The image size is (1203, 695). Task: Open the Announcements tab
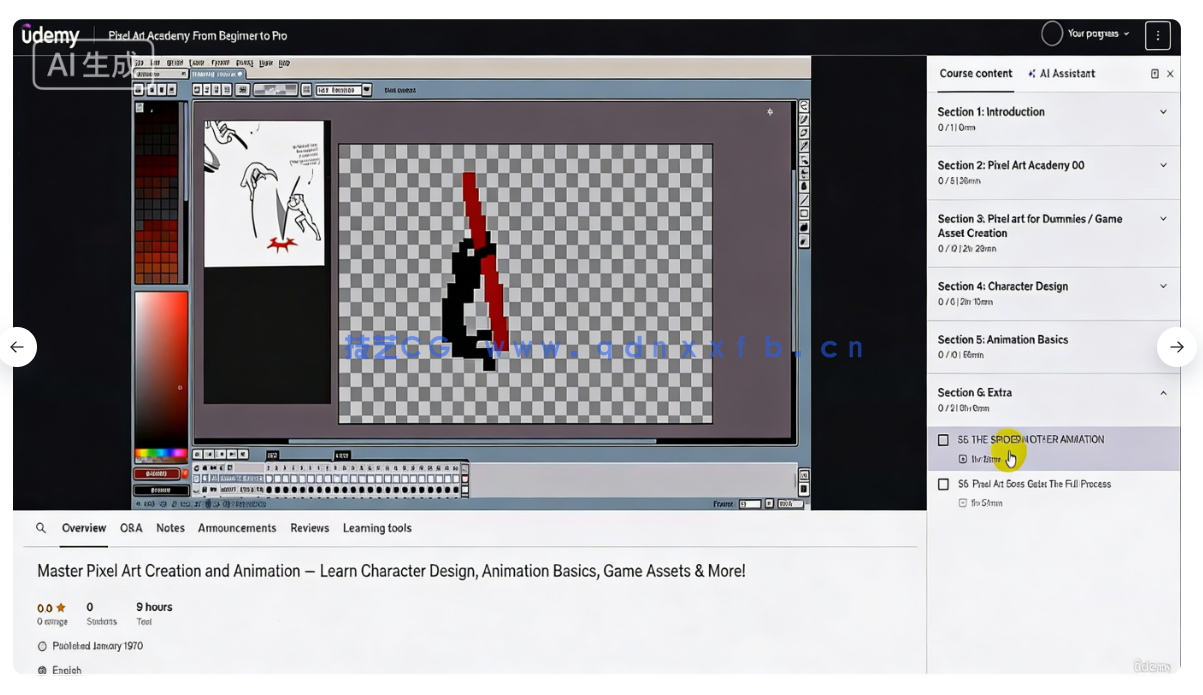pyautogui.click(x=237, y=528)
